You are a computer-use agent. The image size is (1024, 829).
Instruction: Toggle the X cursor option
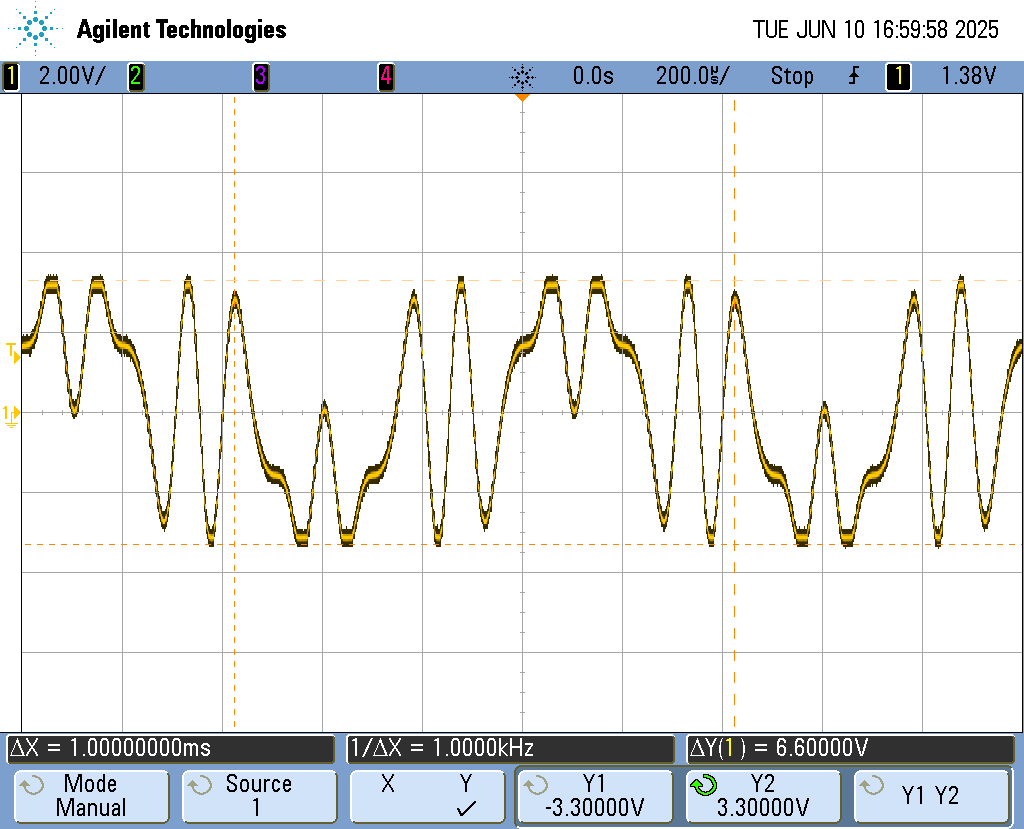click(x=388, y=784)
